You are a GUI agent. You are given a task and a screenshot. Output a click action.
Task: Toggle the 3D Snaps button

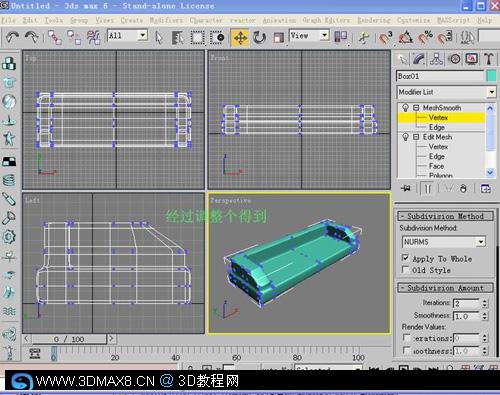pos(386,37)
